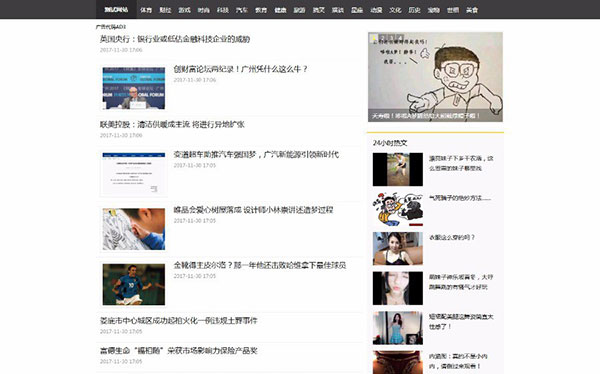The image size is (600, 374).
Task: Click the 24小时热文 section heading
Action: pyautogui.click(x=390, y=143)
